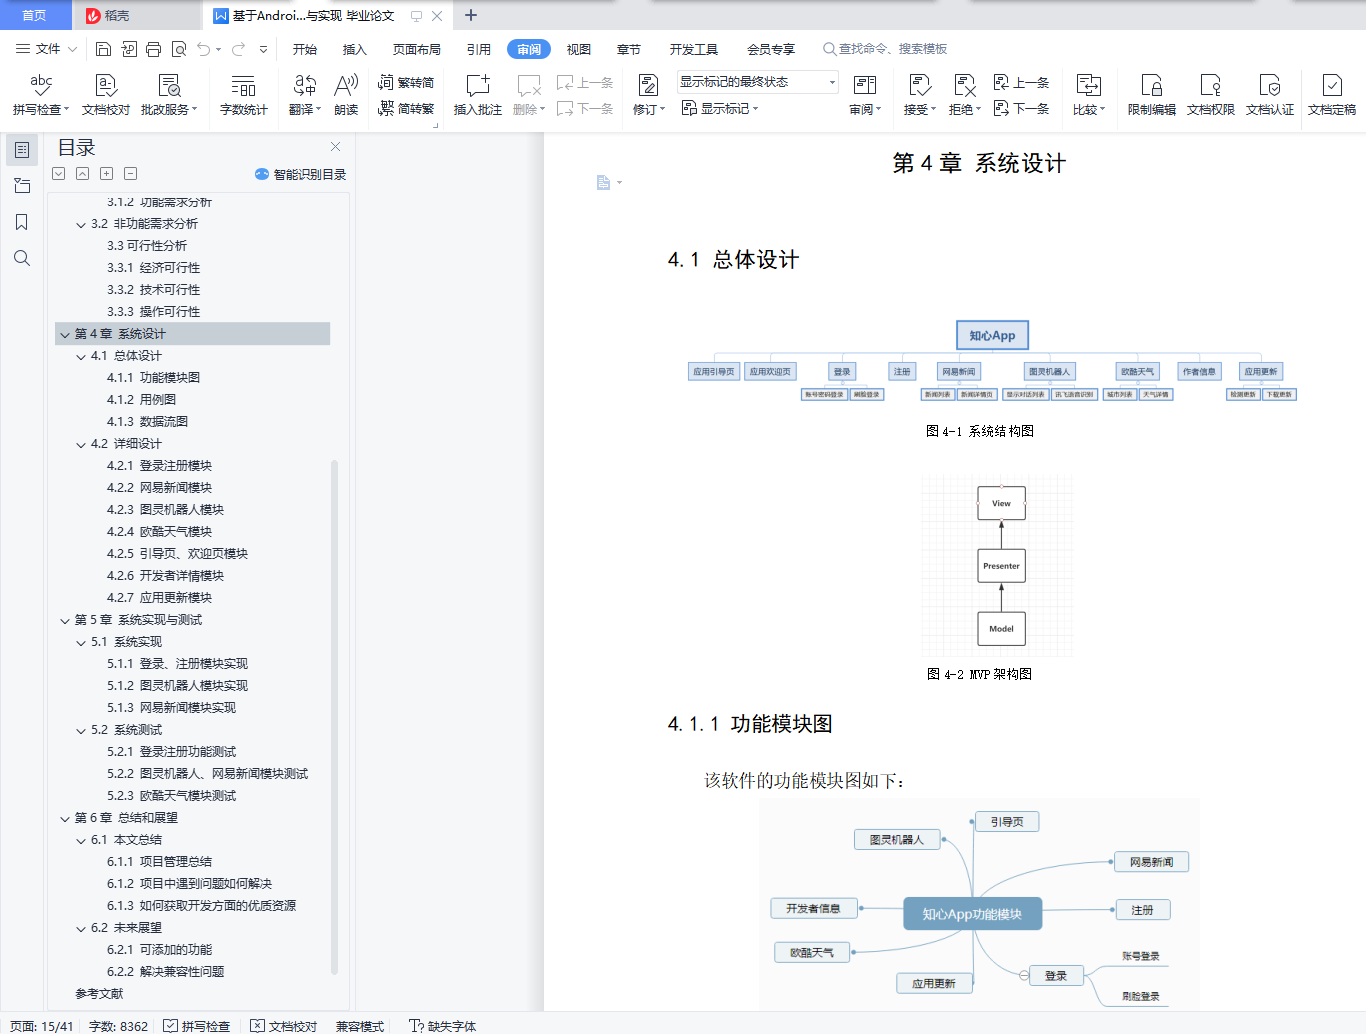Open 显示标记 show markup dropdown
The width and height of the screenshot is (1366, 1034).
point(721,109)
